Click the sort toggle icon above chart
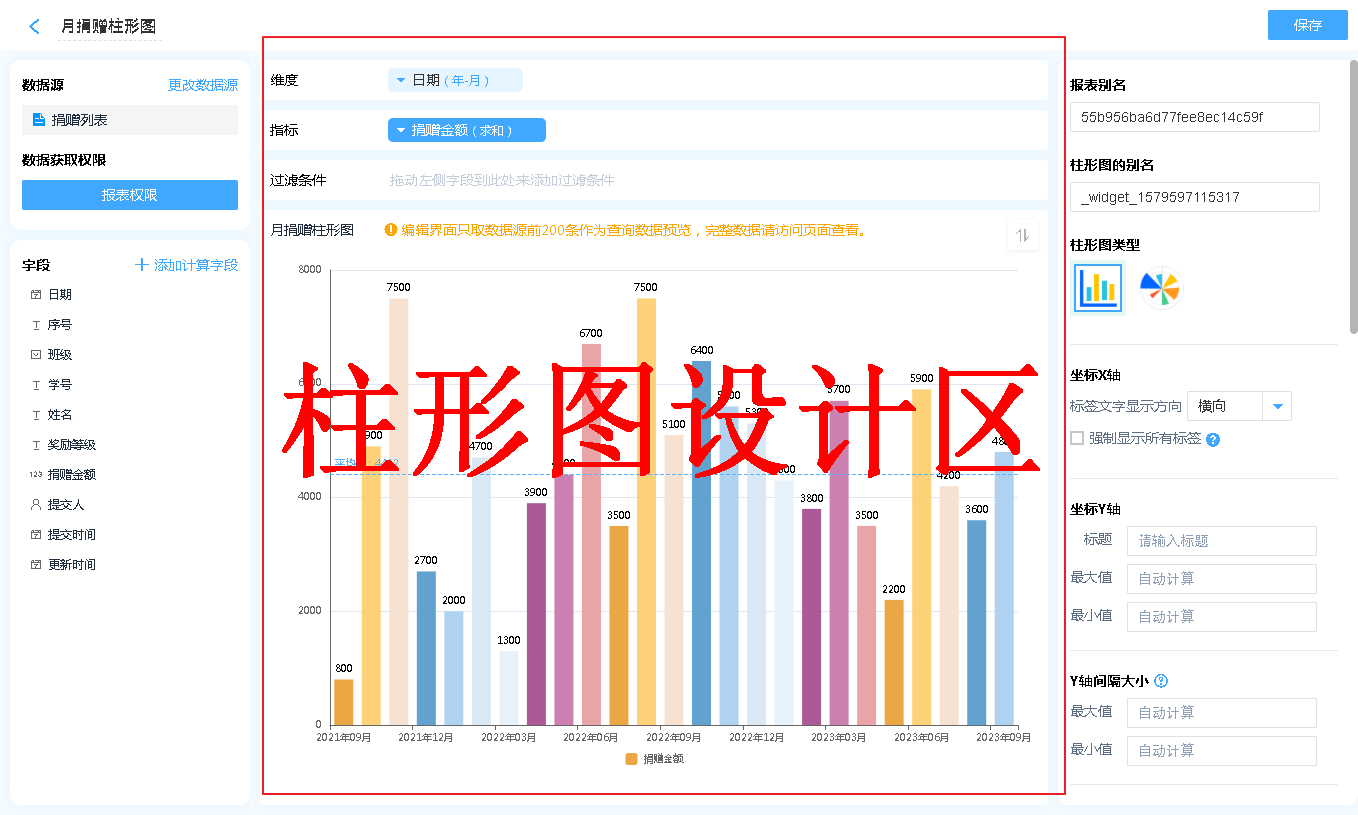 (x=1022, y=236)
